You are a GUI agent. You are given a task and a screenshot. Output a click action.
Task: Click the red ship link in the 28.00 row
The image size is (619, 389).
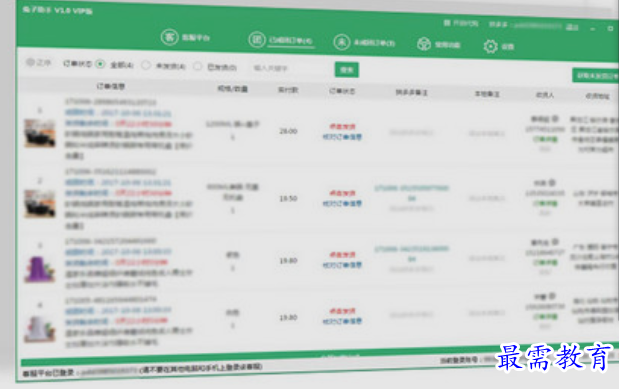(342, 126)
